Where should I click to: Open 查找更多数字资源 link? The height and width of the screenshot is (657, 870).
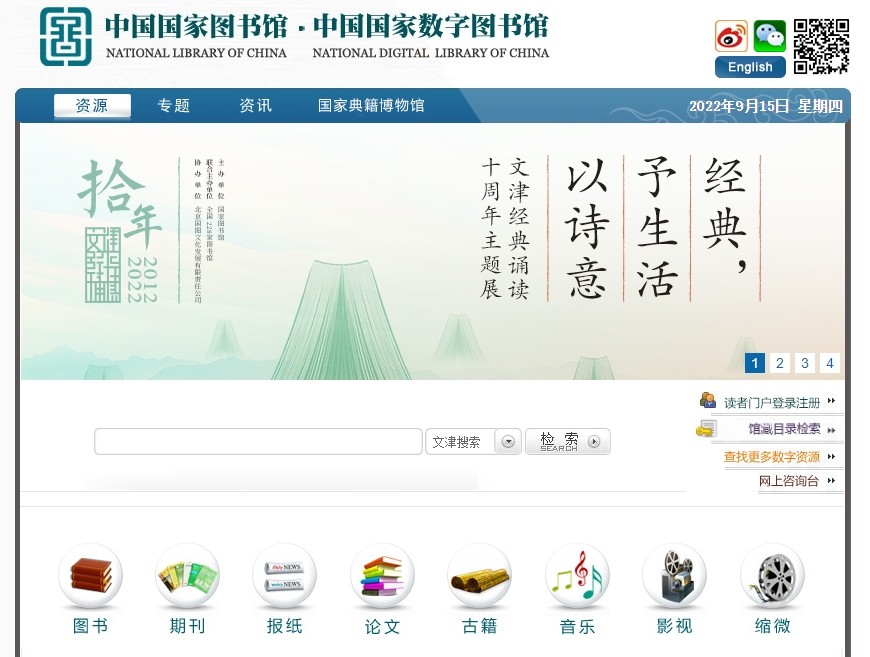click(x=772, y=457)
